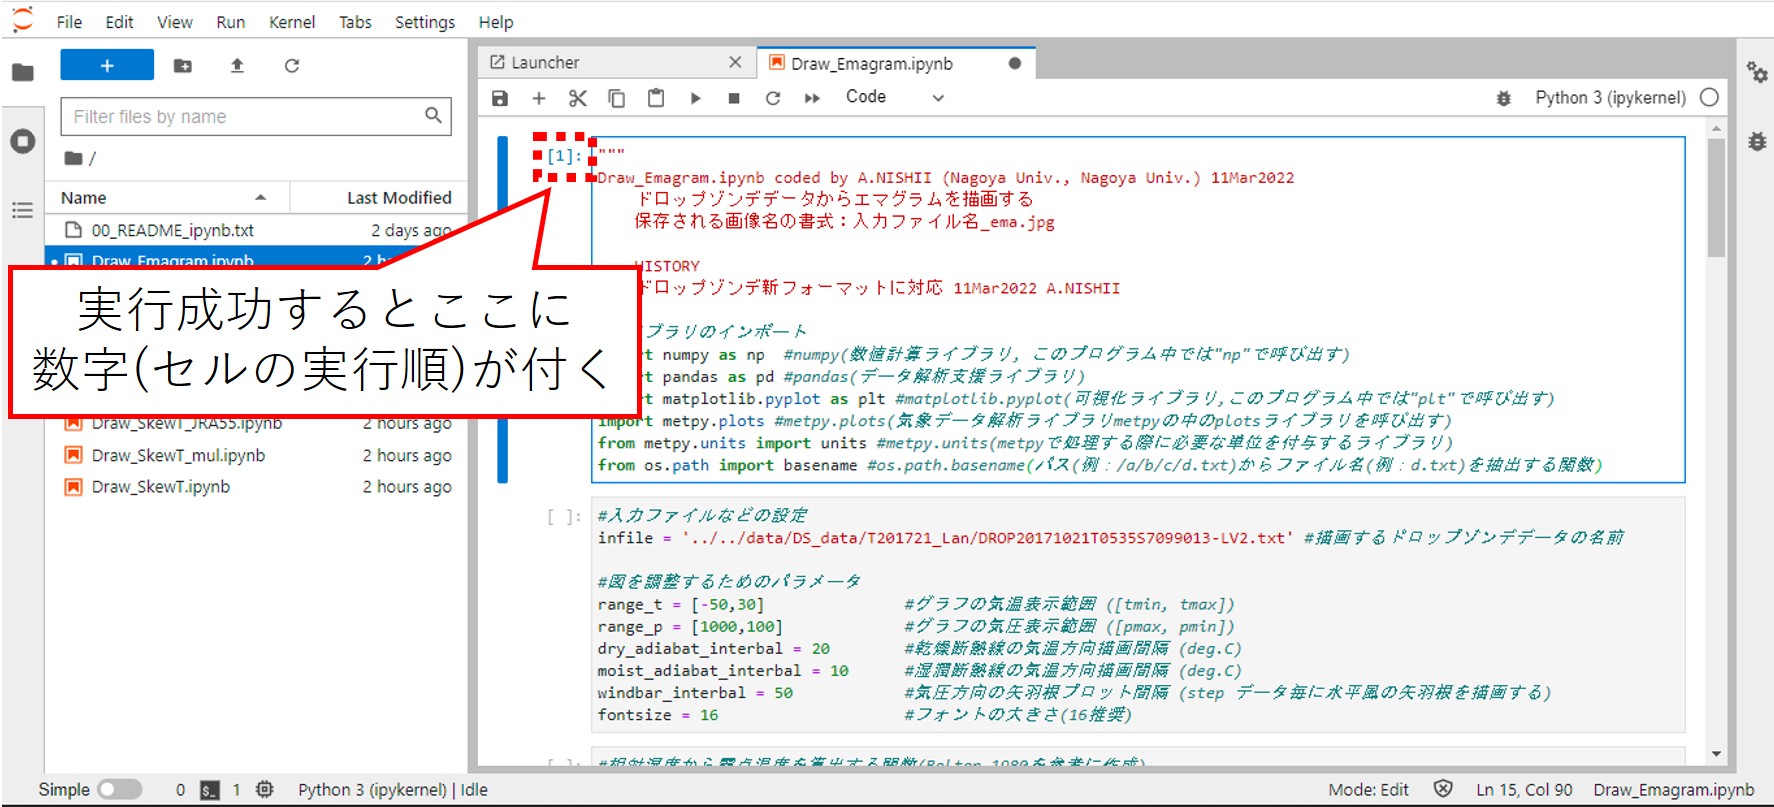Sort files by Last Modified column
This screenshot has height=807, width=1774.
click(x=378, y=197)
